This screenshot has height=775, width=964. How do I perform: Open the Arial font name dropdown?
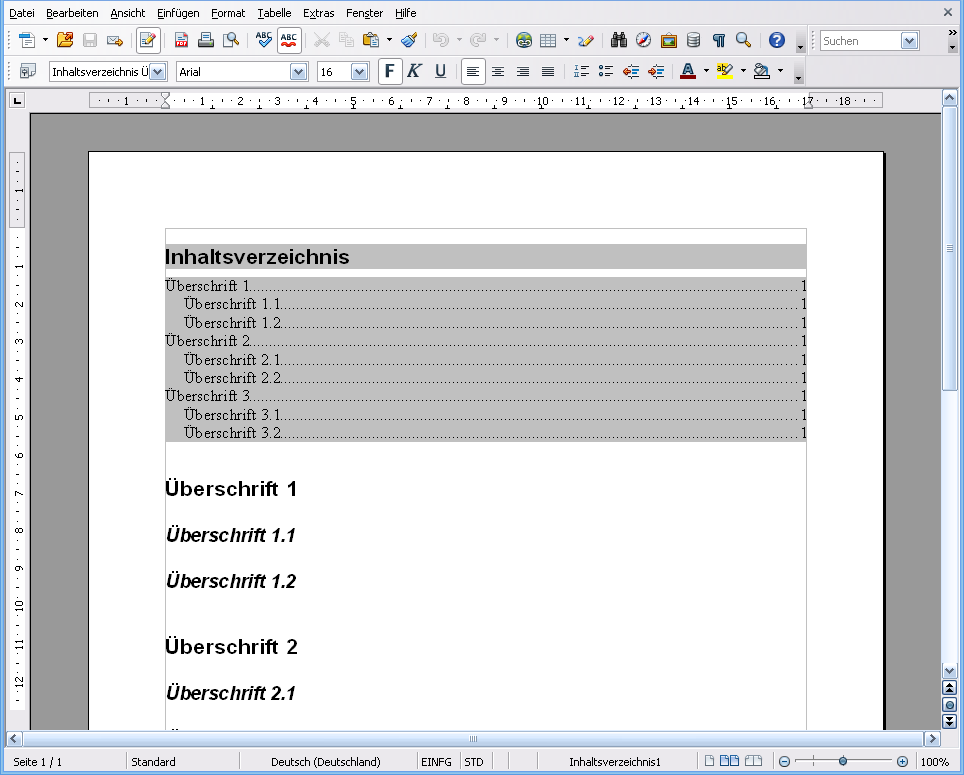tap(300, 71)
